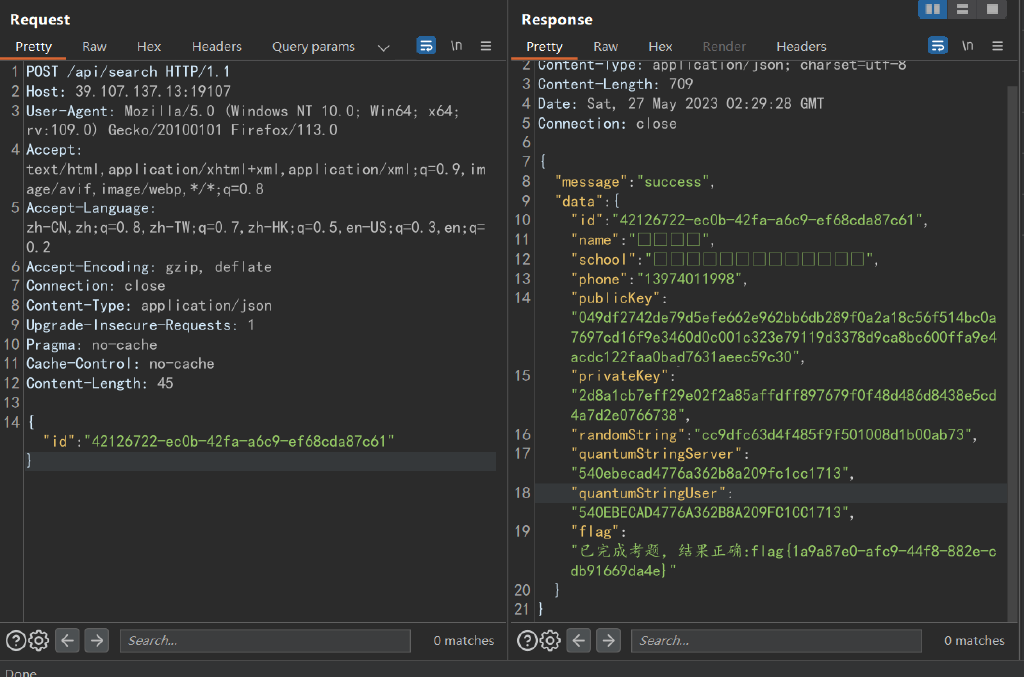Show non-printable characters in Request (\n)
The height and width of the screenshot is (677, 1024).
pos(456,46)
